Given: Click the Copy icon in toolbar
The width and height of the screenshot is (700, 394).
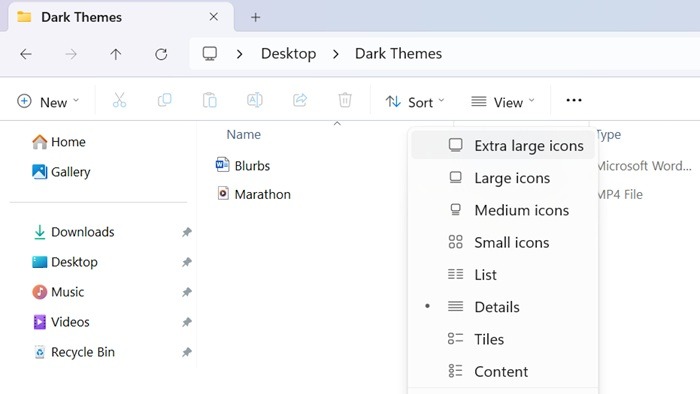Looking at the screenshot, I should coord(164,100).
